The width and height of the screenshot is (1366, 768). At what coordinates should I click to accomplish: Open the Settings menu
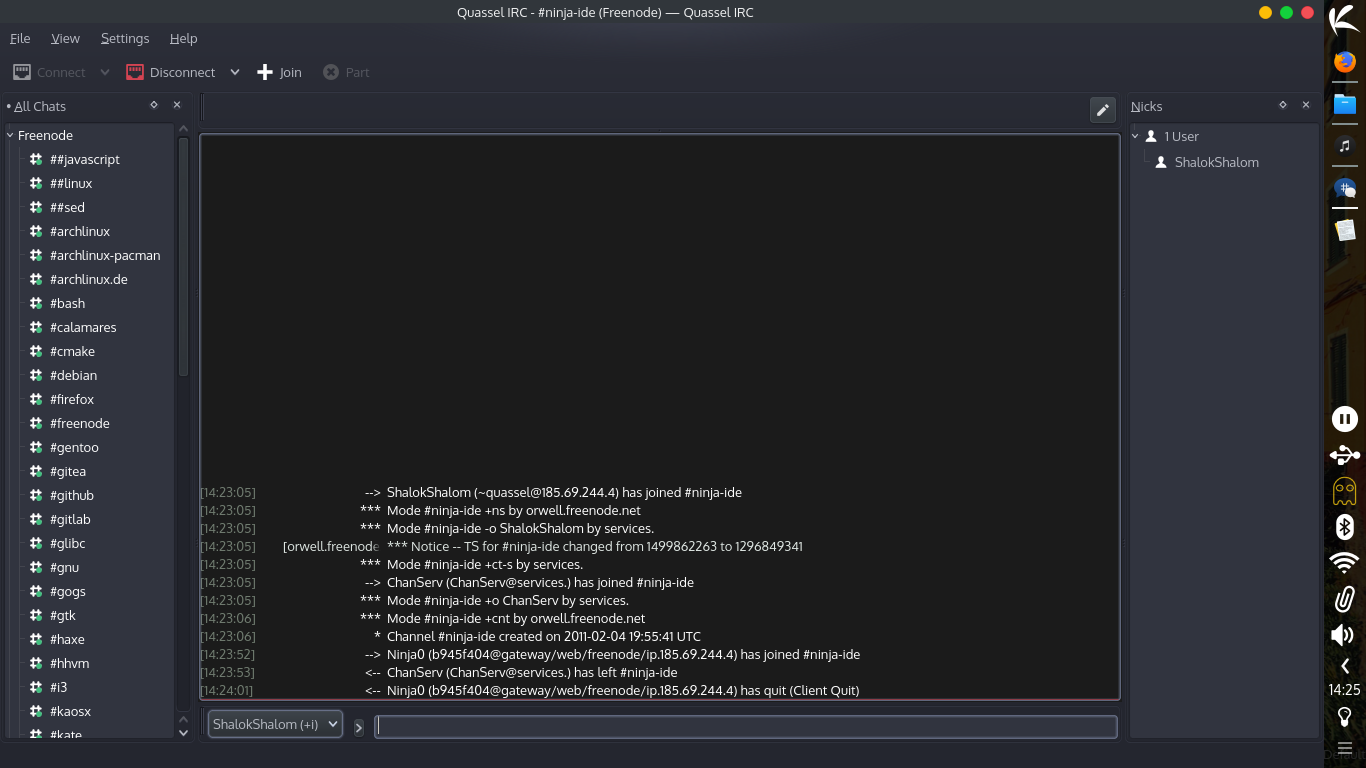[x=125, y=38]
